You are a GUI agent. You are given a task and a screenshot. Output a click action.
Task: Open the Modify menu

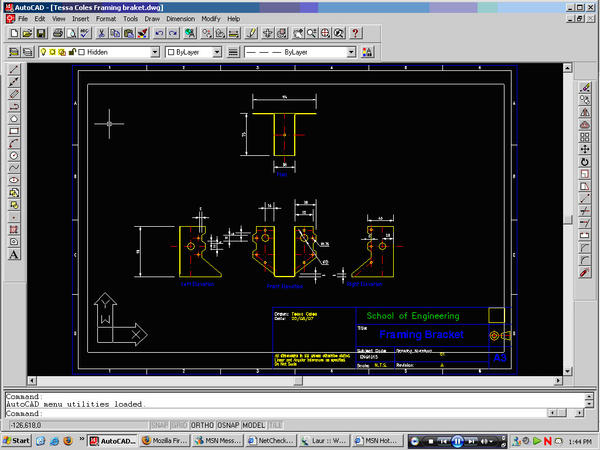(x=211, y=19)
